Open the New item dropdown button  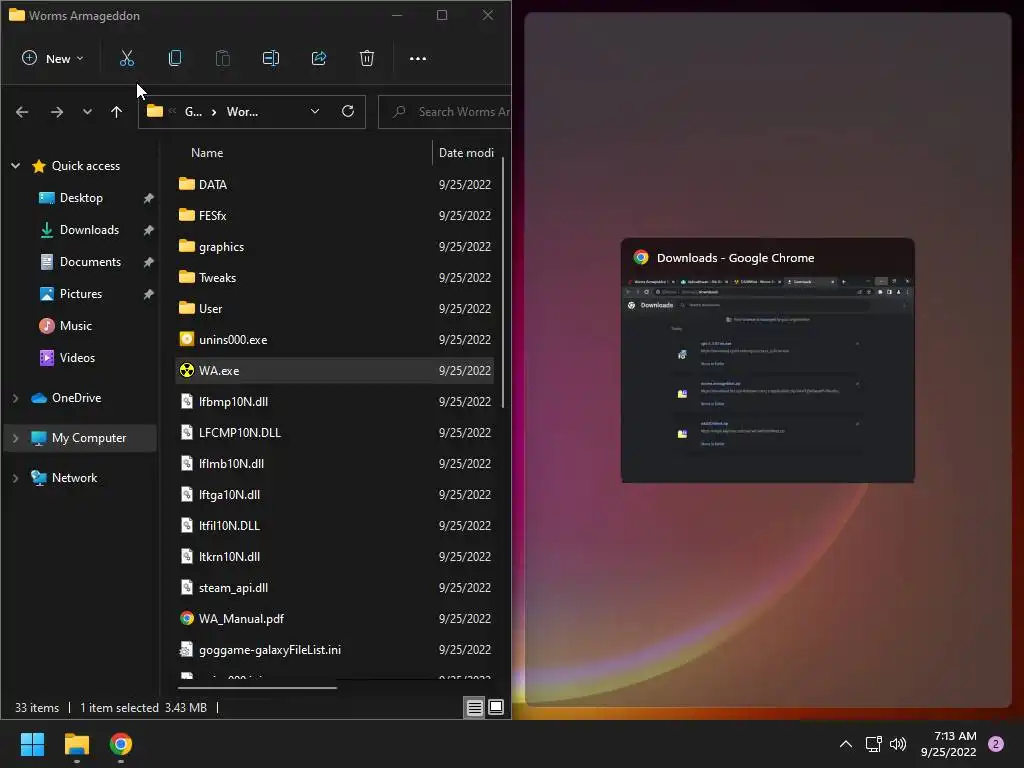(52, 58)
